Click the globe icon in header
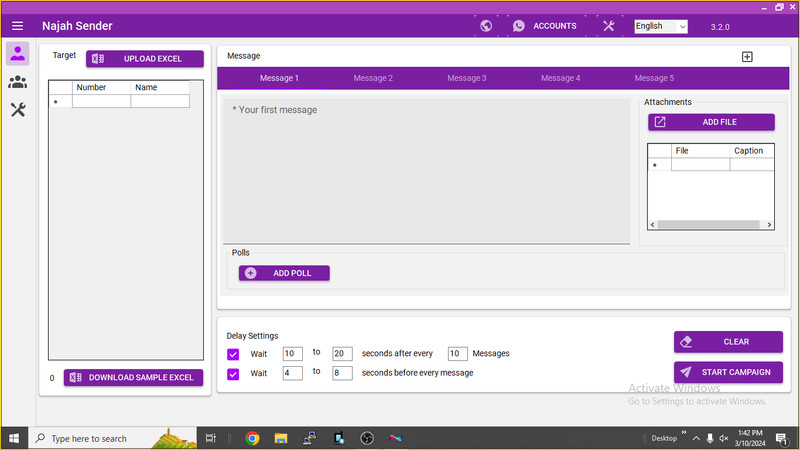The width and height of the screenshot is (800, 450). click(486, 26)
